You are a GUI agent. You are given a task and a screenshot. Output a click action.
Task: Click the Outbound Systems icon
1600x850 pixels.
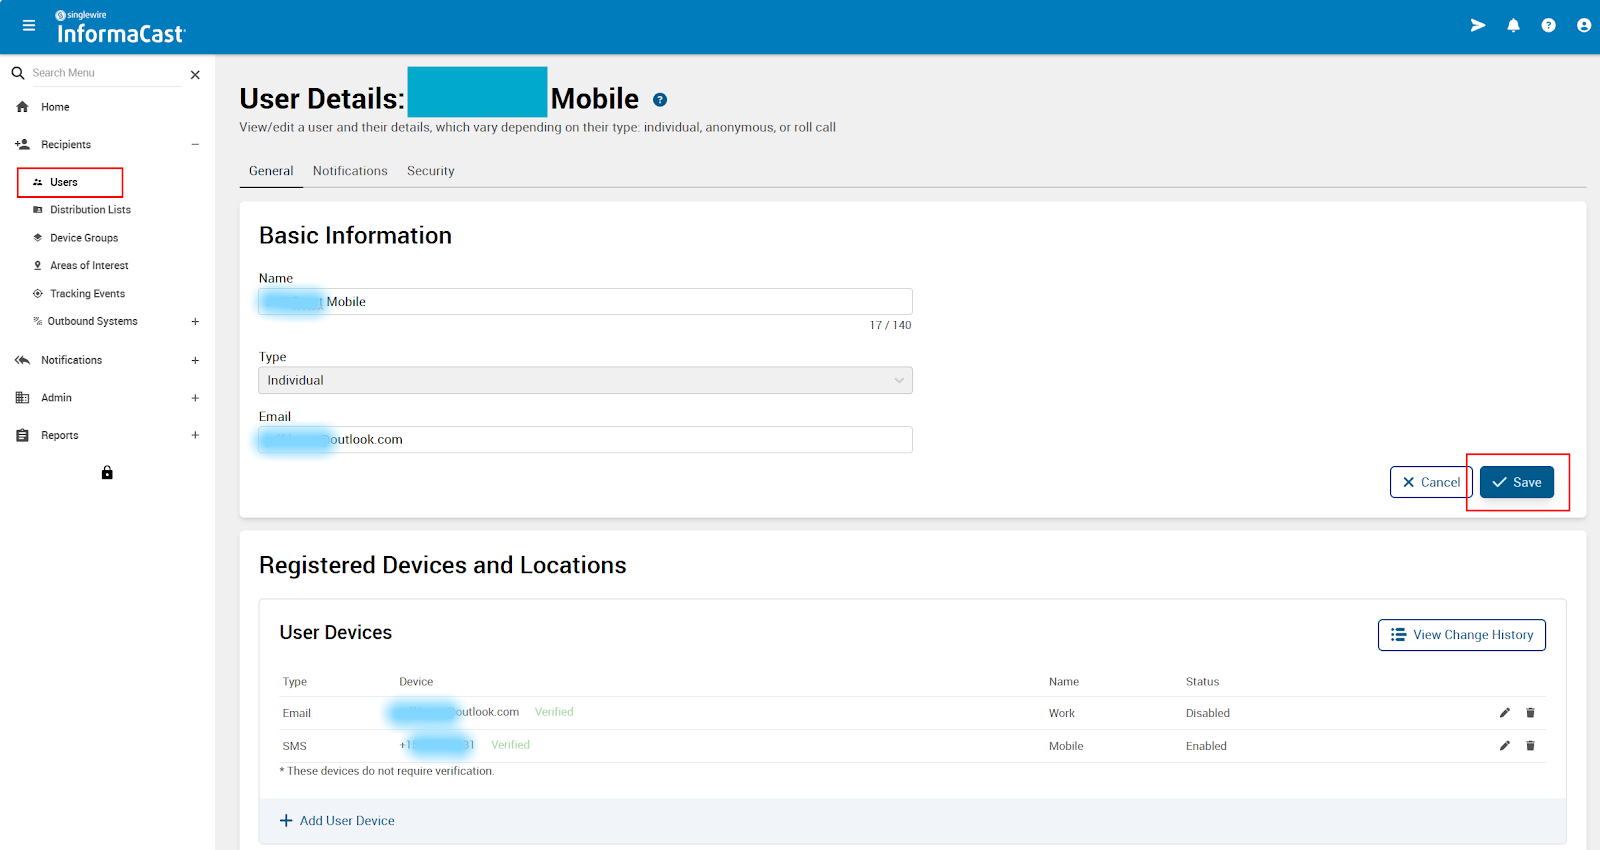38,322
